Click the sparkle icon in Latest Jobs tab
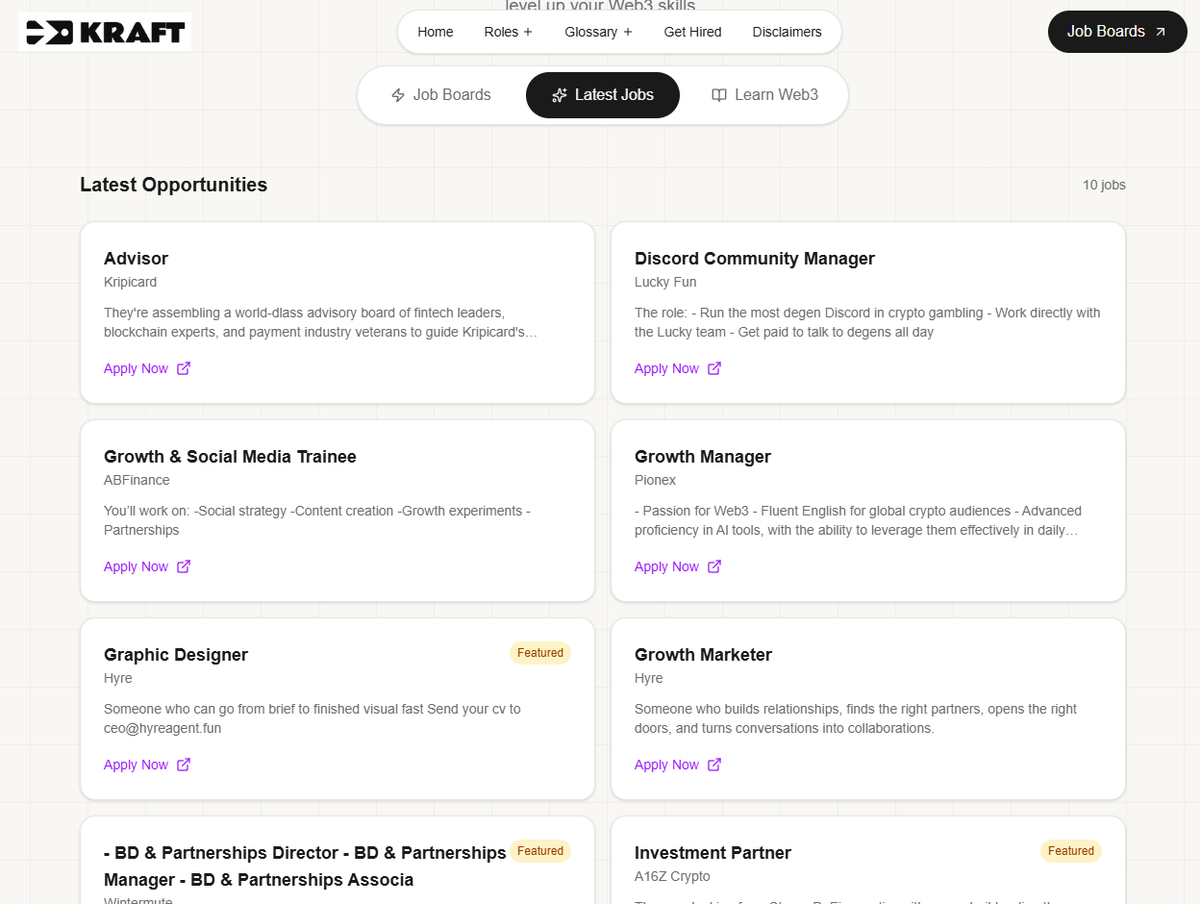This screenshot has height=904, width=1200. click(560, 95)
